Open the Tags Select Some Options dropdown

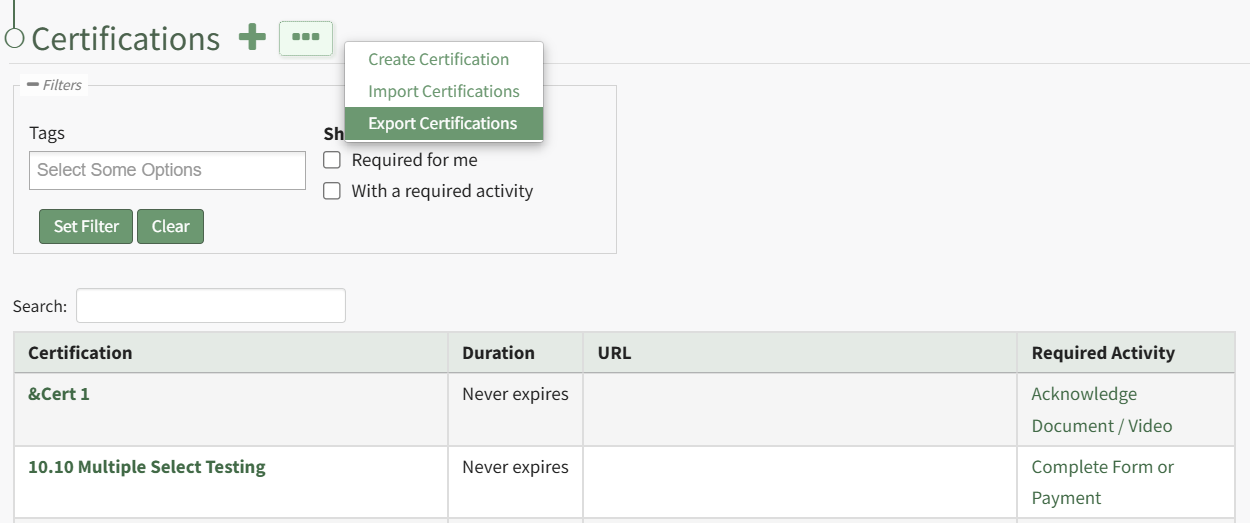(x=167, y=170)
